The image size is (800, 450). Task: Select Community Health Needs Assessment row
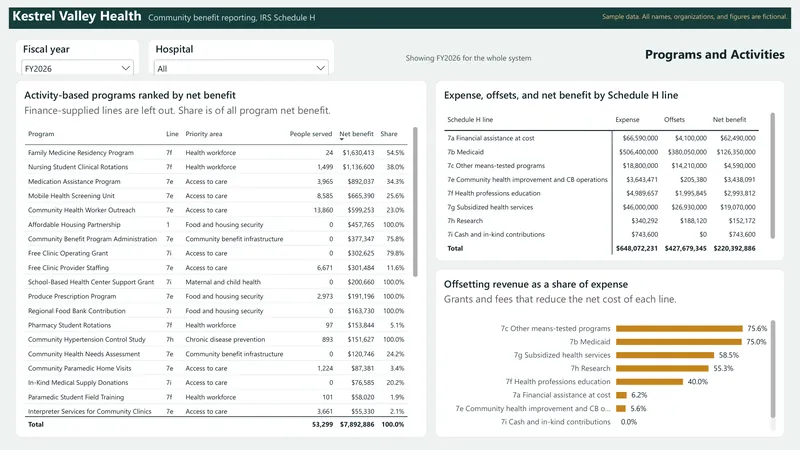point(217,354)
